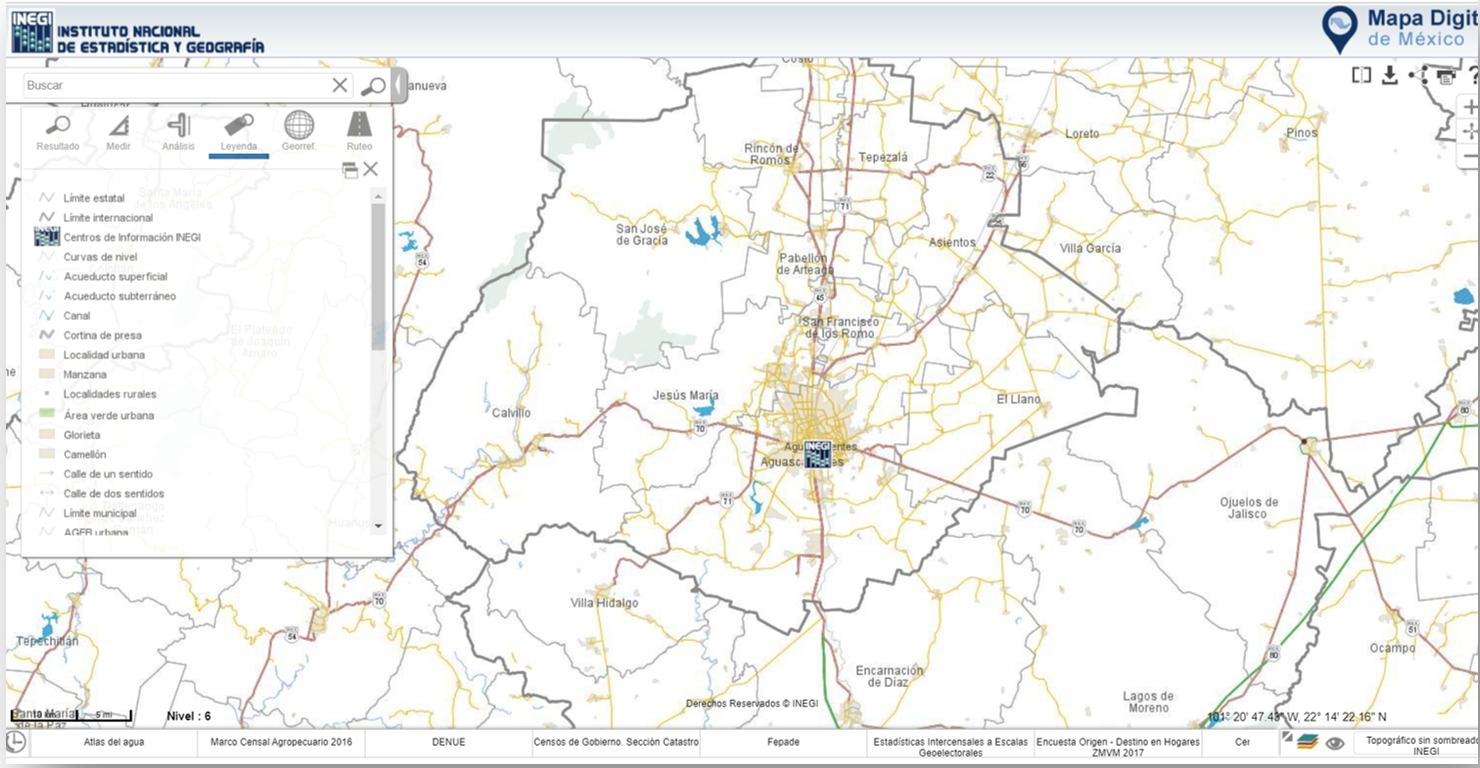Viewport: 1480px width, 768px height.
Task: Open the Resultado search results tool
Action: [x=58, y=132]
